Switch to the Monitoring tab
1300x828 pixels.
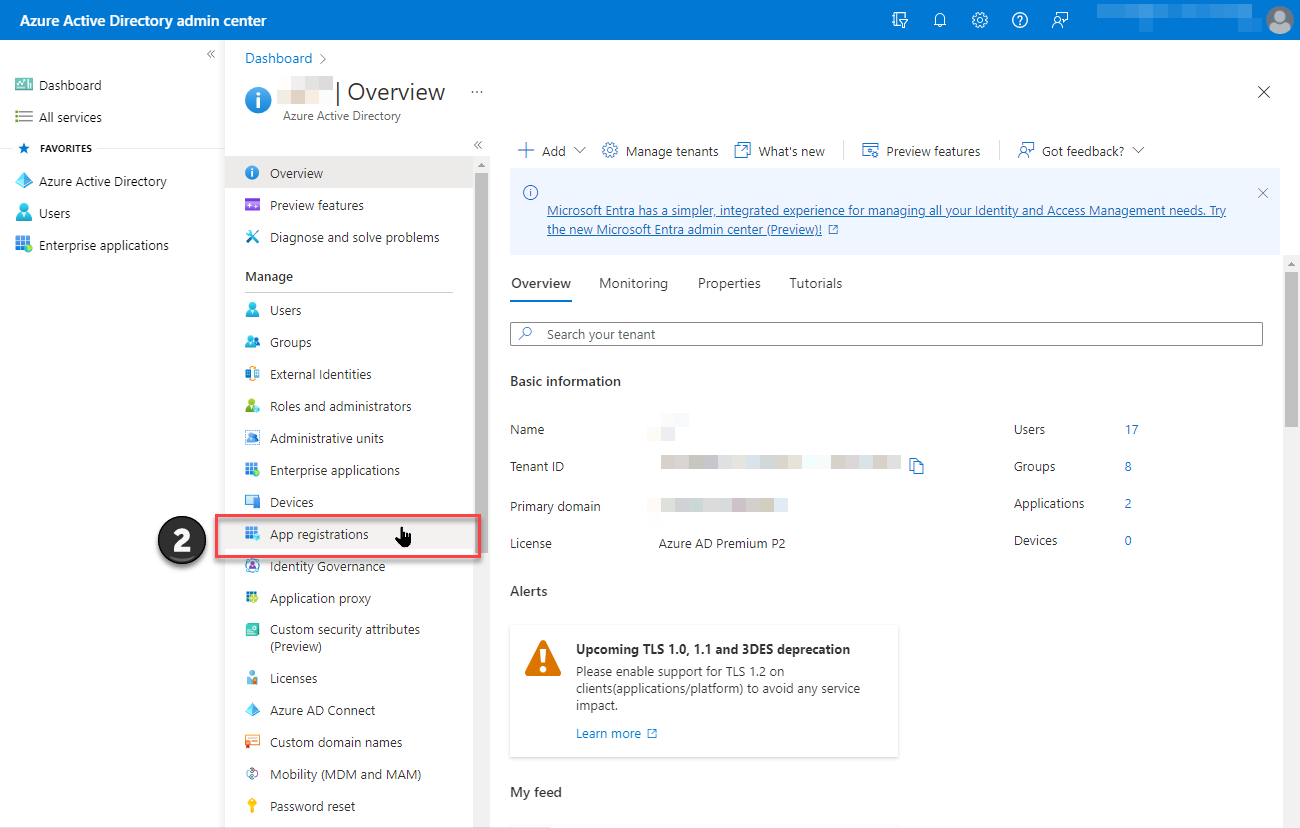(x=633, y=284)
